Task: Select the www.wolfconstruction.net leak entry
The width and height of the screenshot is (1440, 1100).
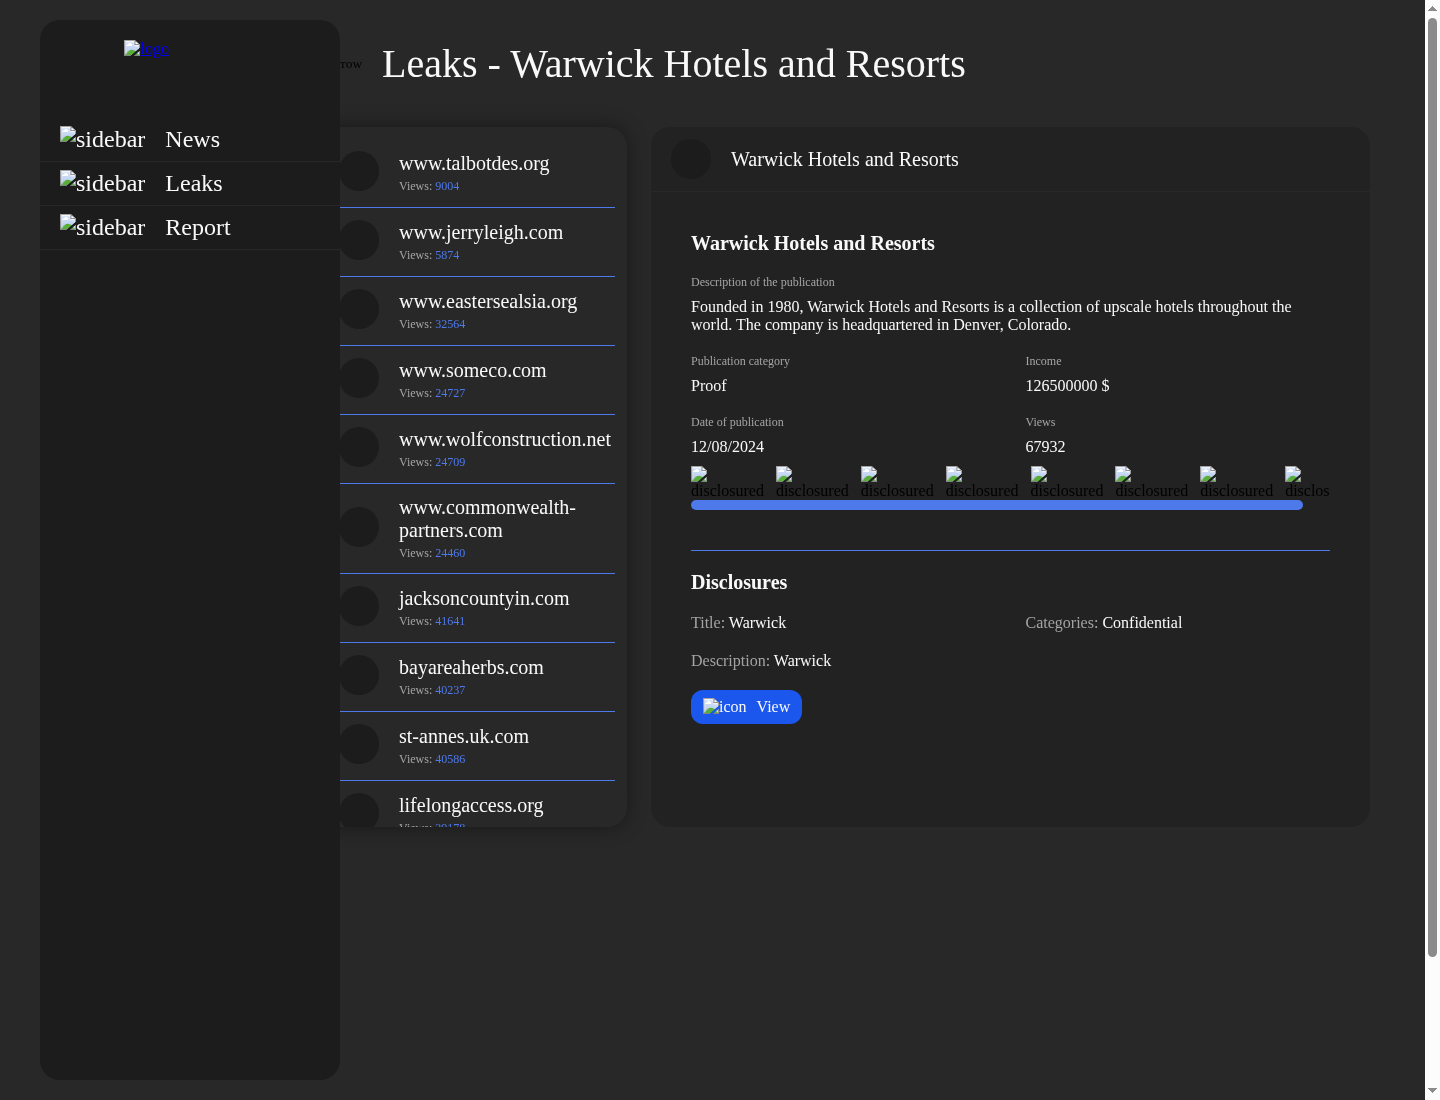Action: pyautogui.click(x=477, y=449)
